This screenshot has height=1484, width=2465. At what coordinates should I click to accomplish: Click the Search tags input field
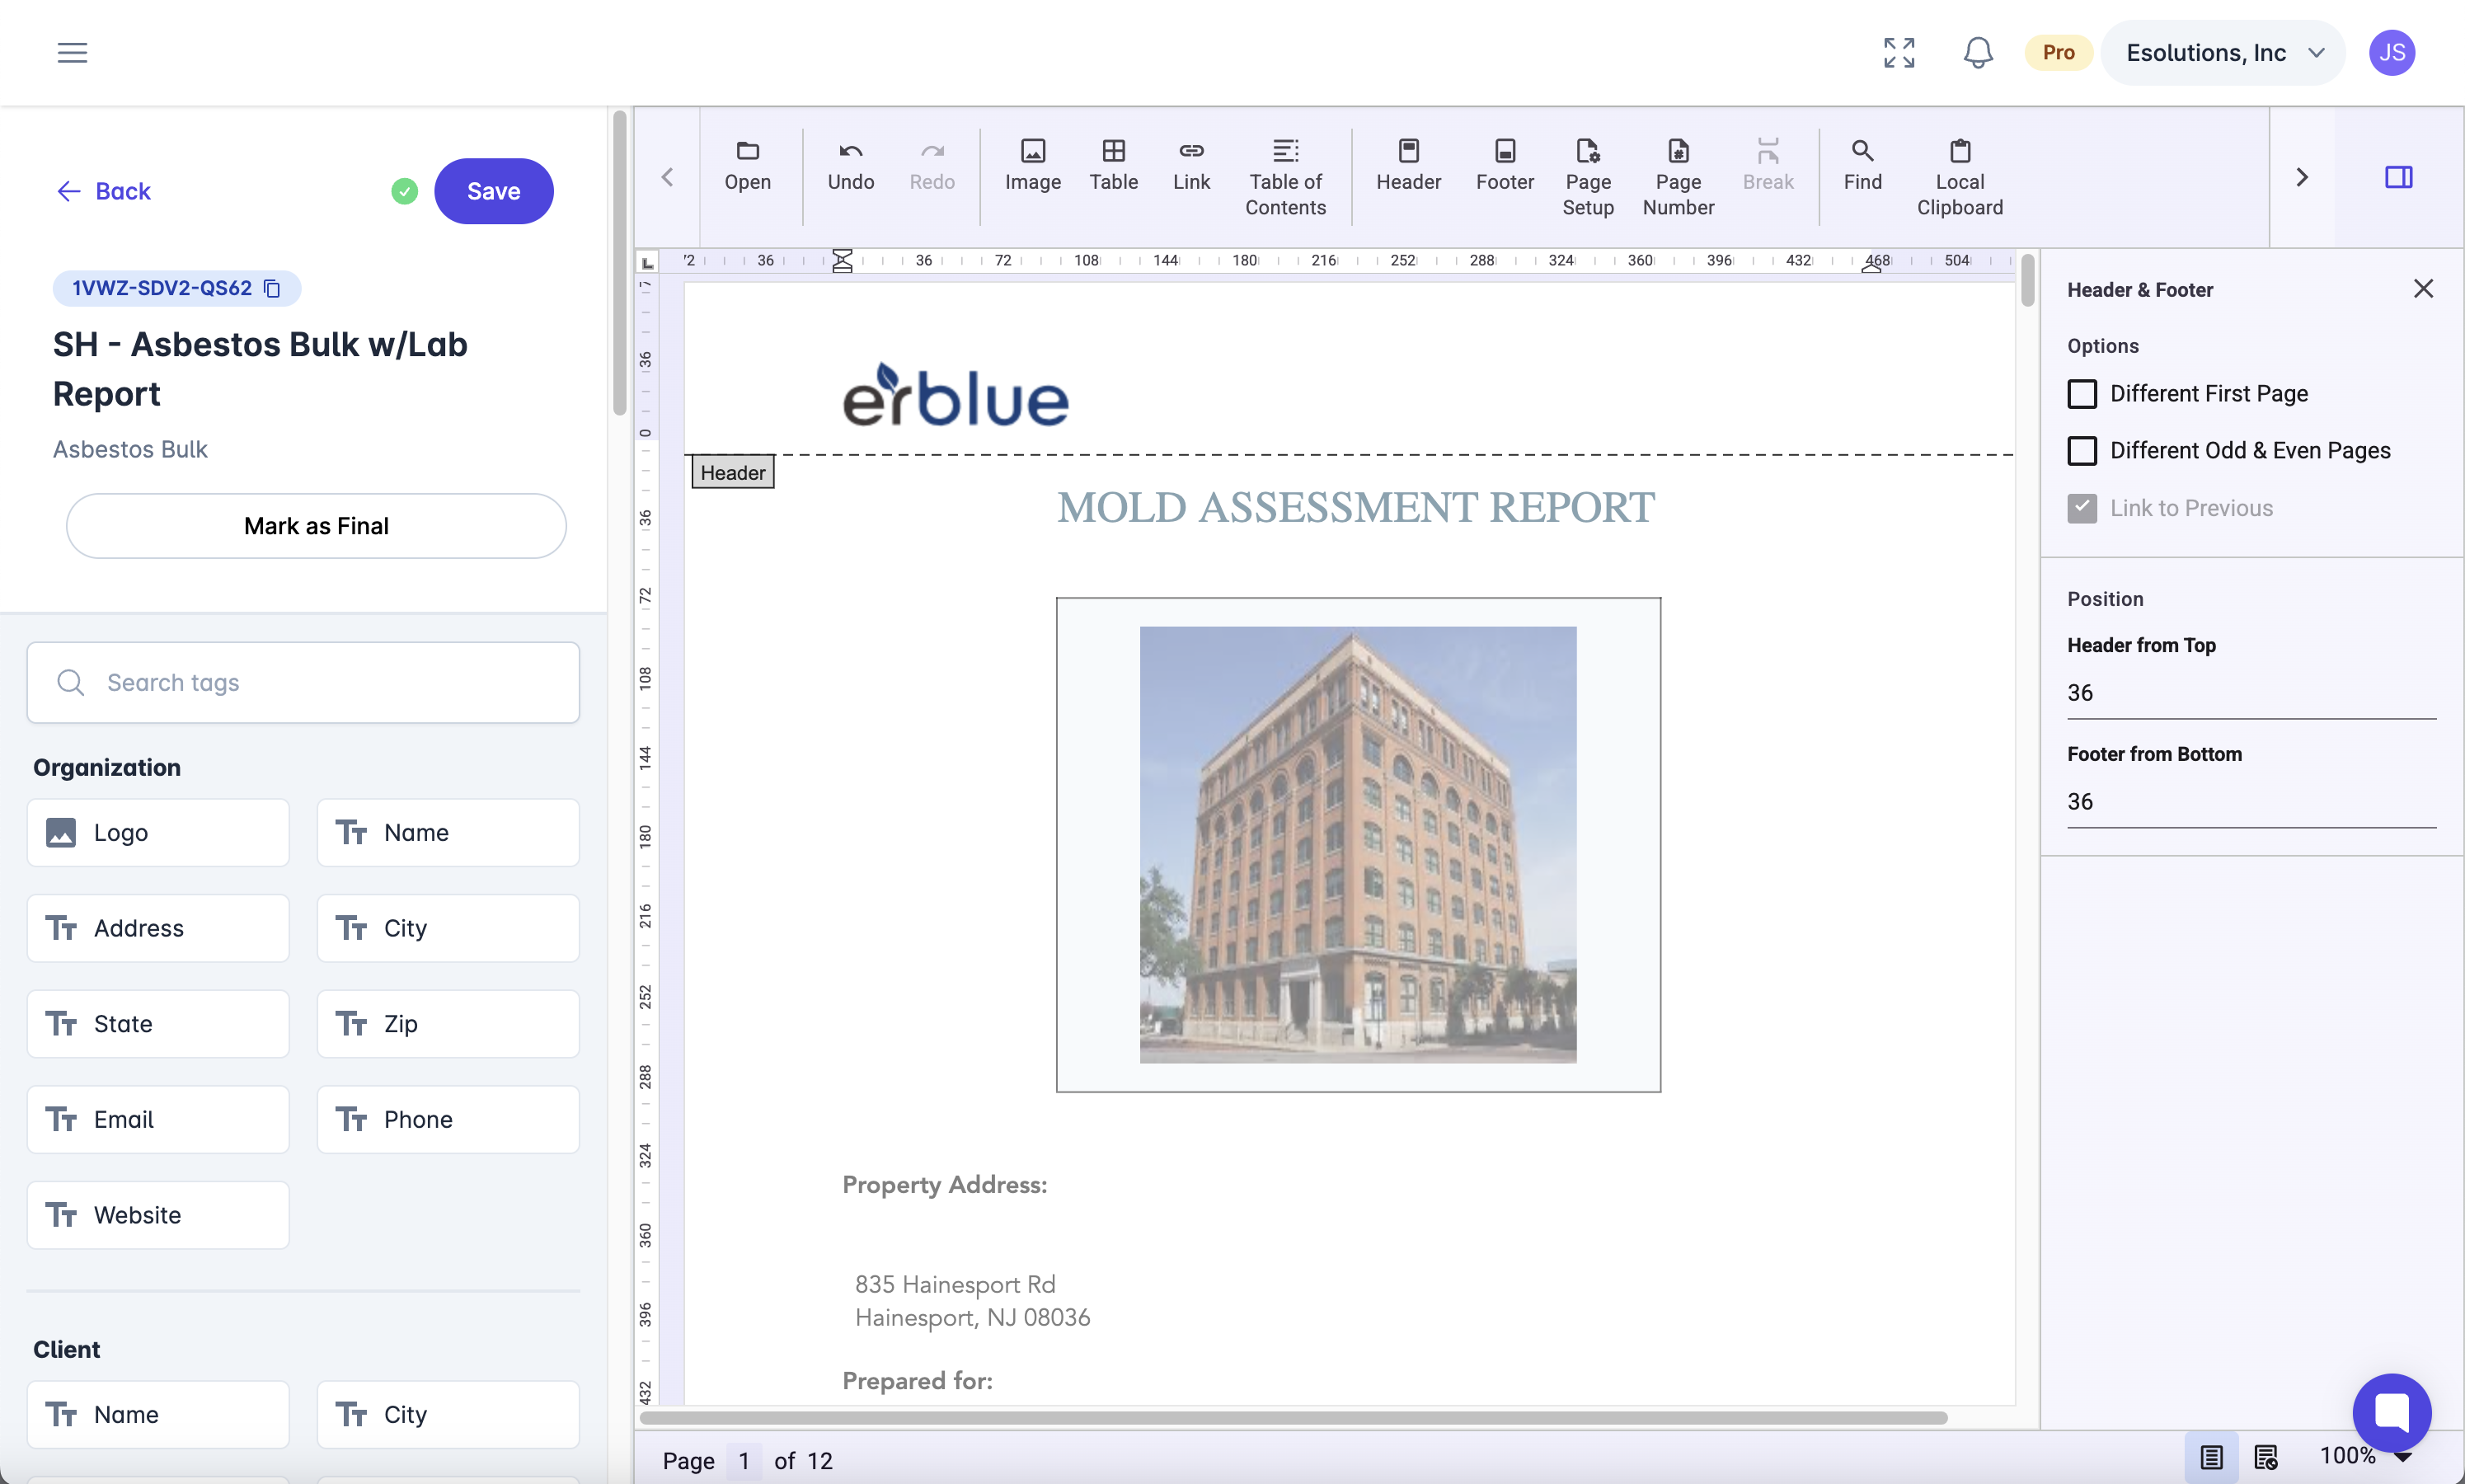303,682
